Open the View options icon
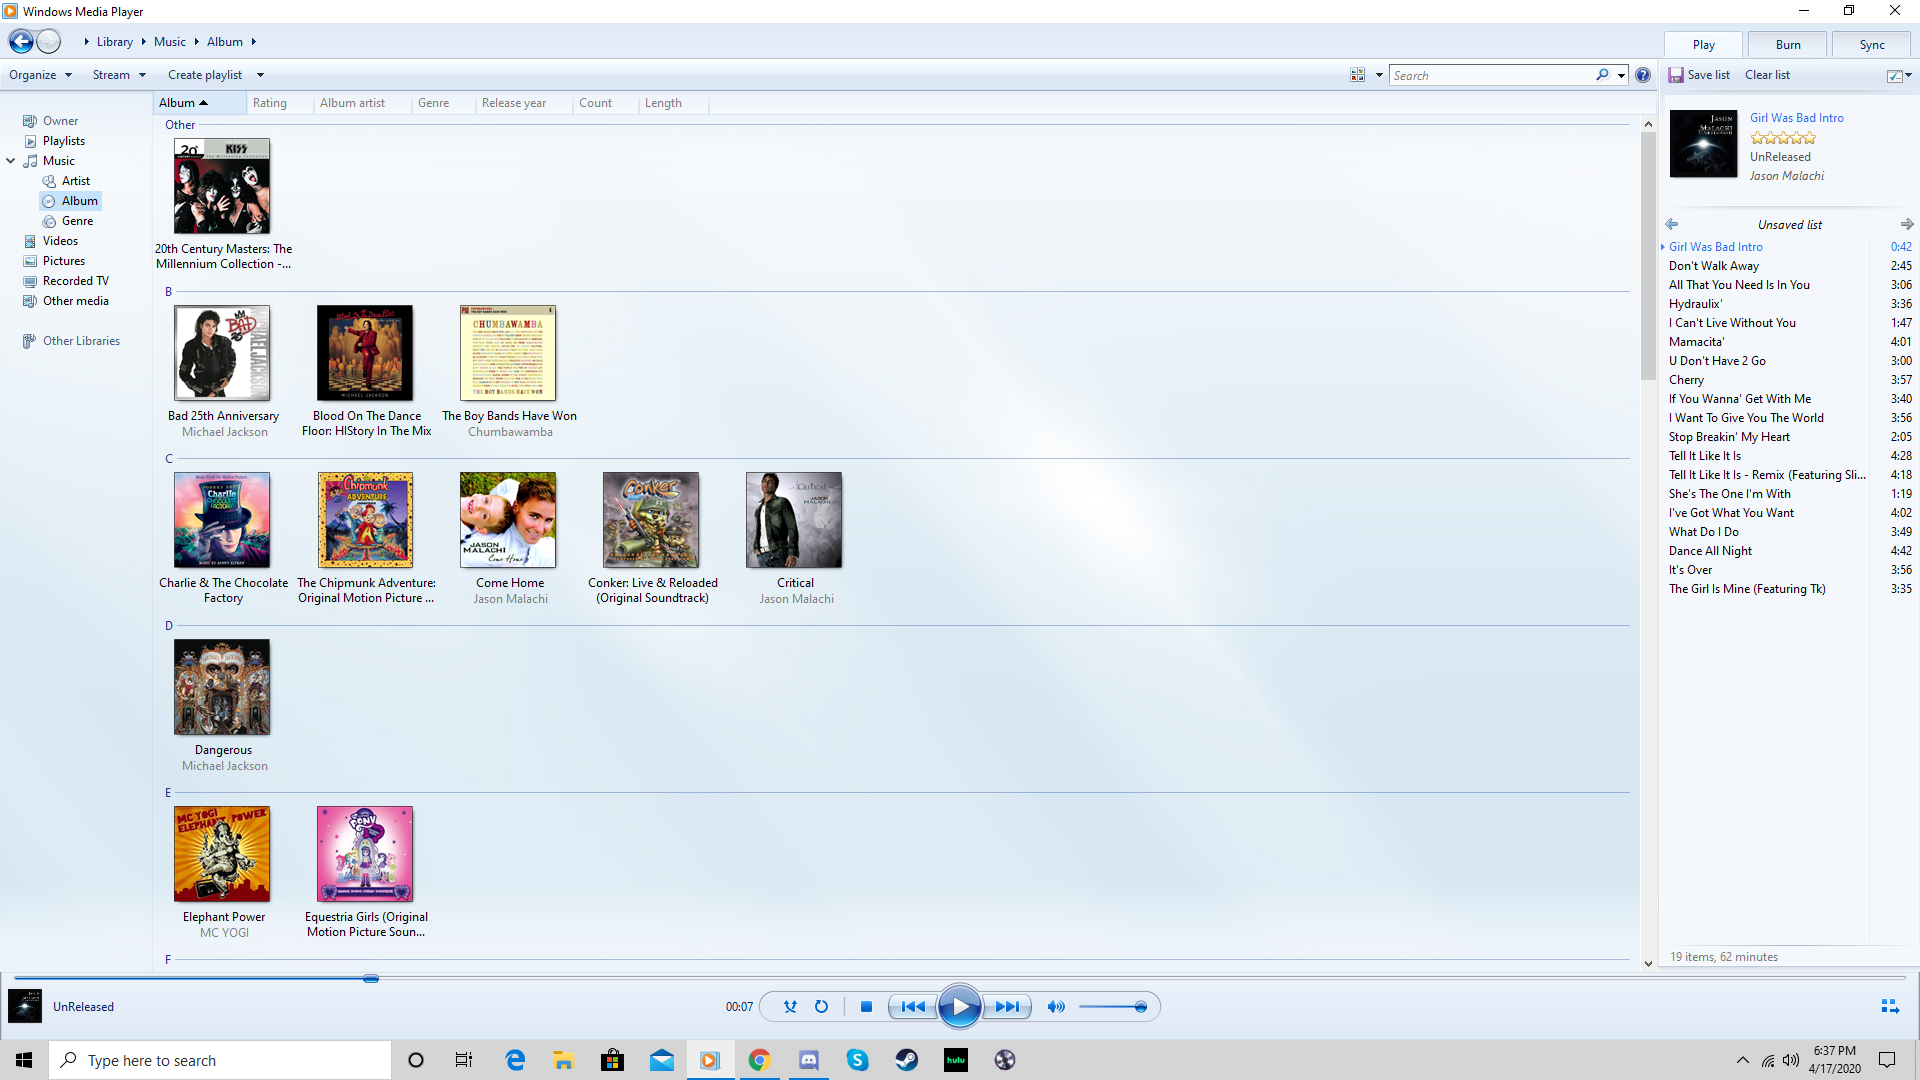Image resolution: width=1920 pixels, height=1080 pixels. [1357, 75]
